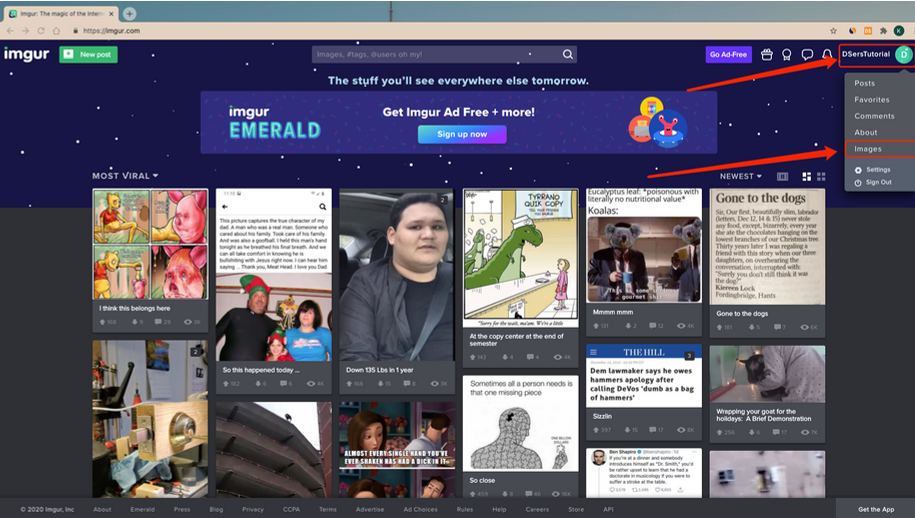Click the Get the App button
915x518 pixels.
875,509
